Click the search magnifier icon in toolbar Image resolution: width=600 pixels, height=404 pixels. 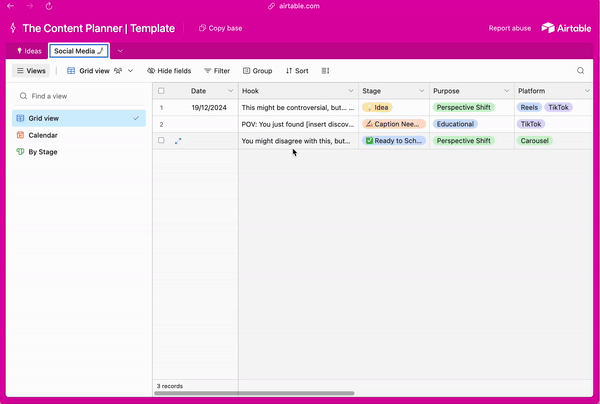pos(580,71)
